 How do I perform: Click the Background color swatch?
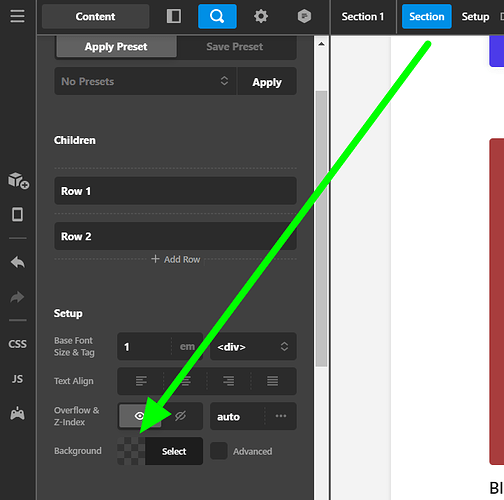pyautogui.click(x=131, y=451)
